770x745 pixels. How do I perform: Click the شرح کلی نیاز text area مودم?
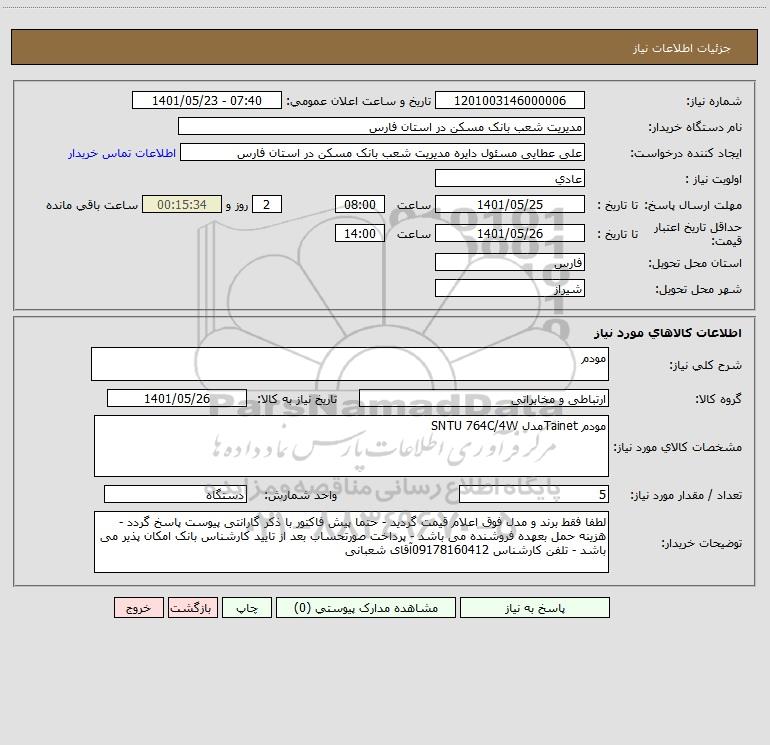click(350, 364)
